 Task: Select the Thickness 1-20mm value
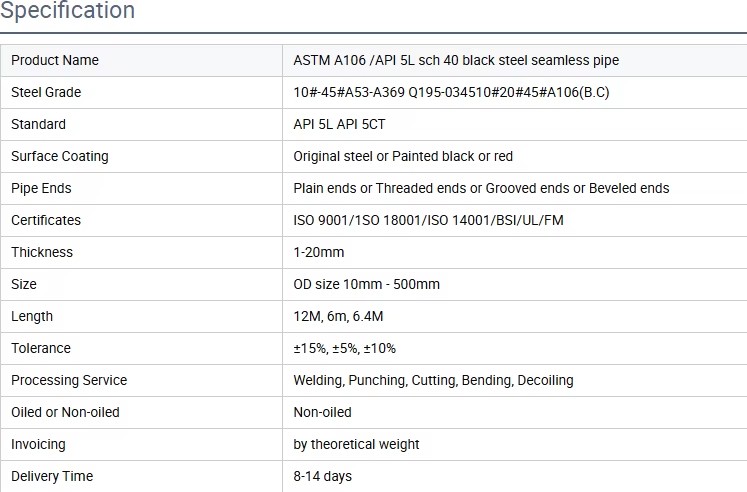click(319, 252)
